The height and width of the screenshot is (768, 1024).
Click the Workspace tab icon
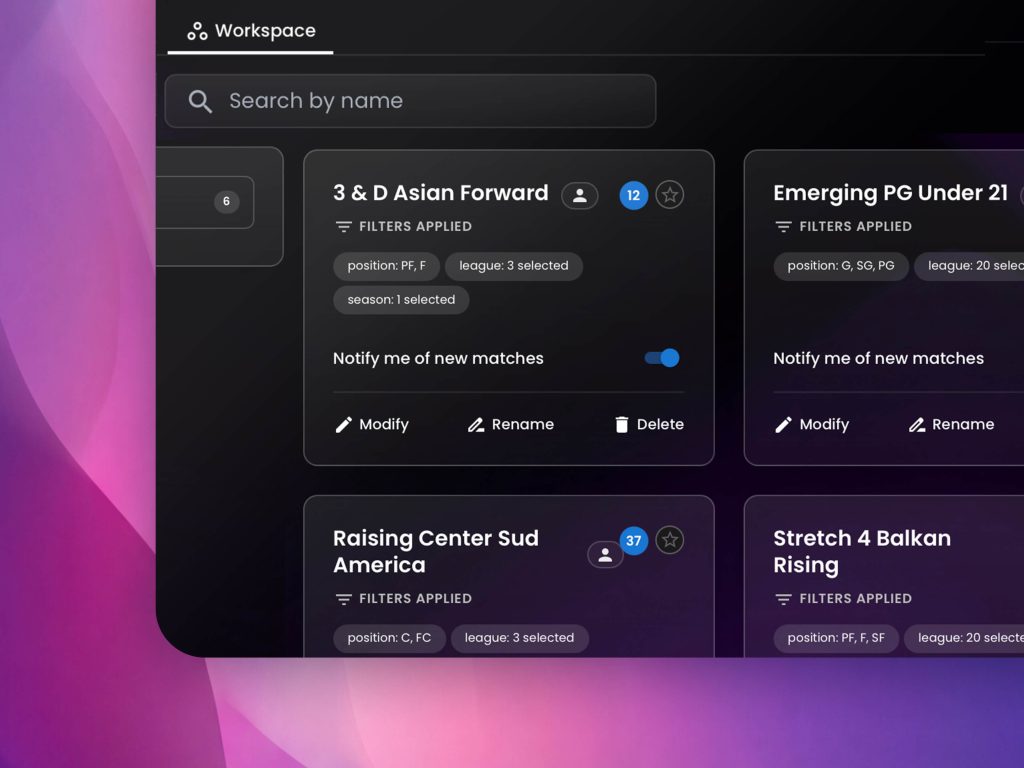pos(197,31)
